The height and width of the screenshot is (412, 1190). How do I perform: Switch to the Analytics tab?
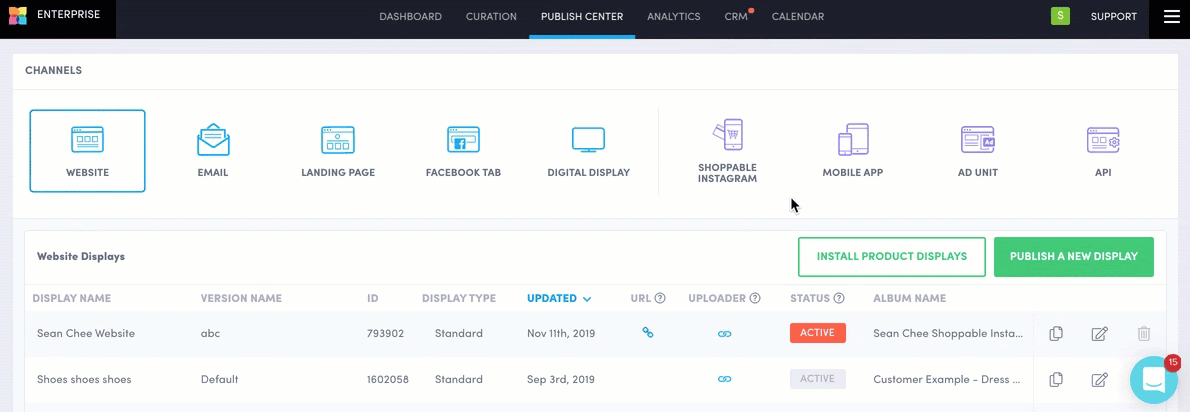(x=673, y=17)
